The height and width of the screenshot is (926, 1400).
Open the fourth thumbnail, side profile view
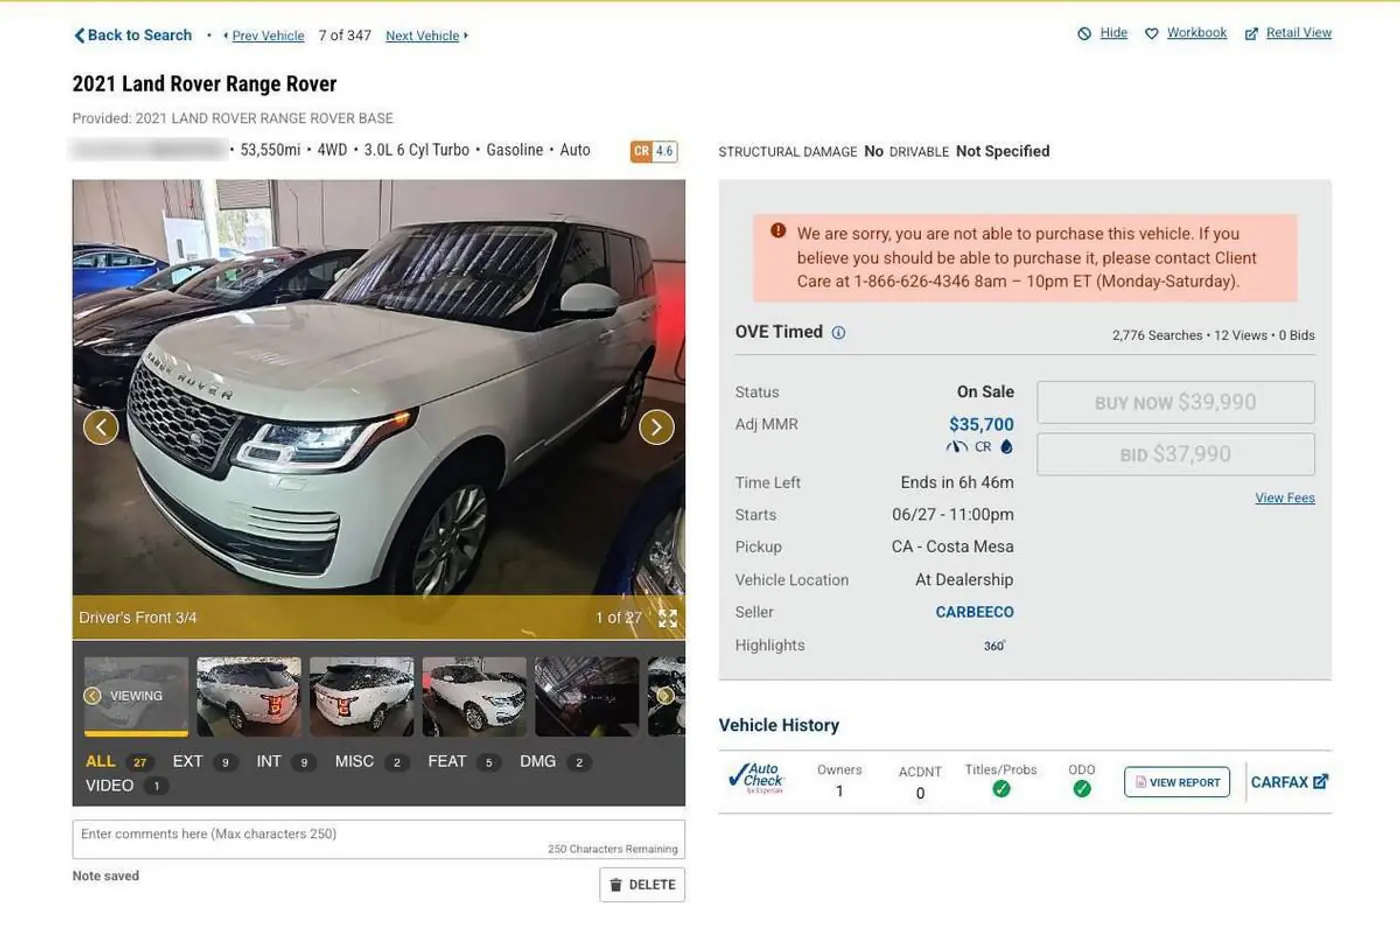coord(475,697)
